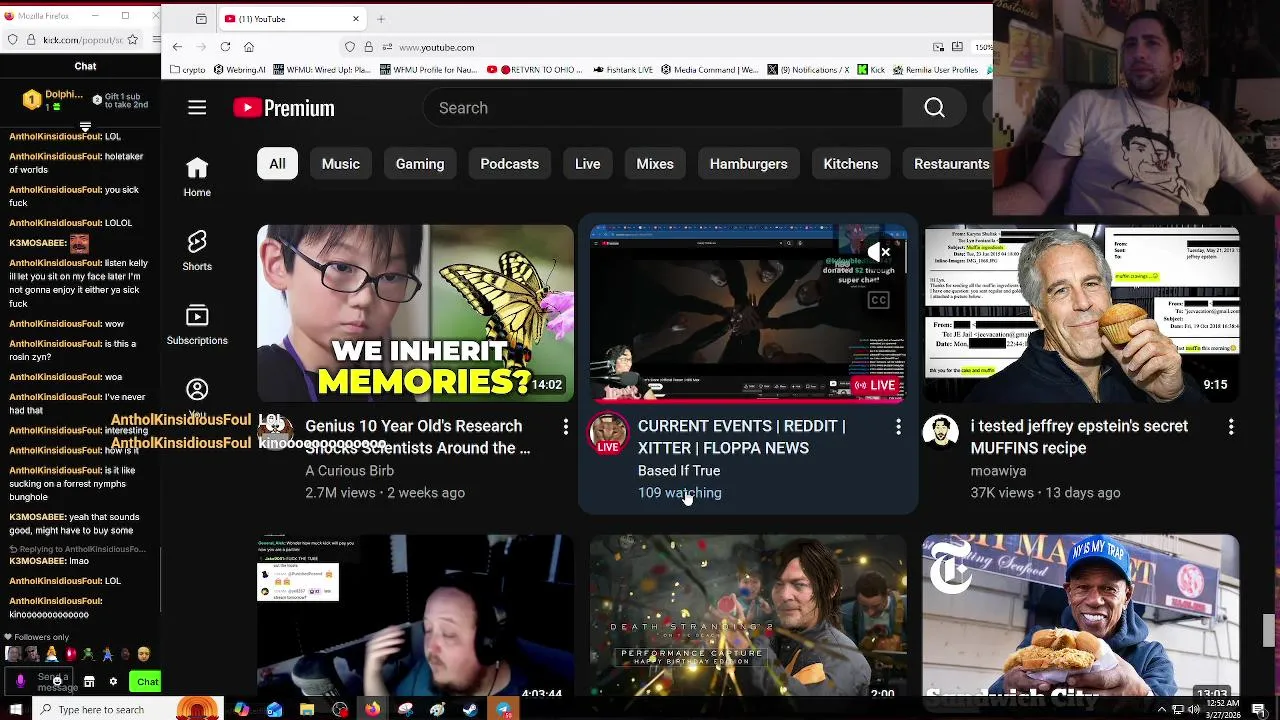Unmute the live video preview
Viewport: 1280px width, 720px height.
[x=879, y=252]
